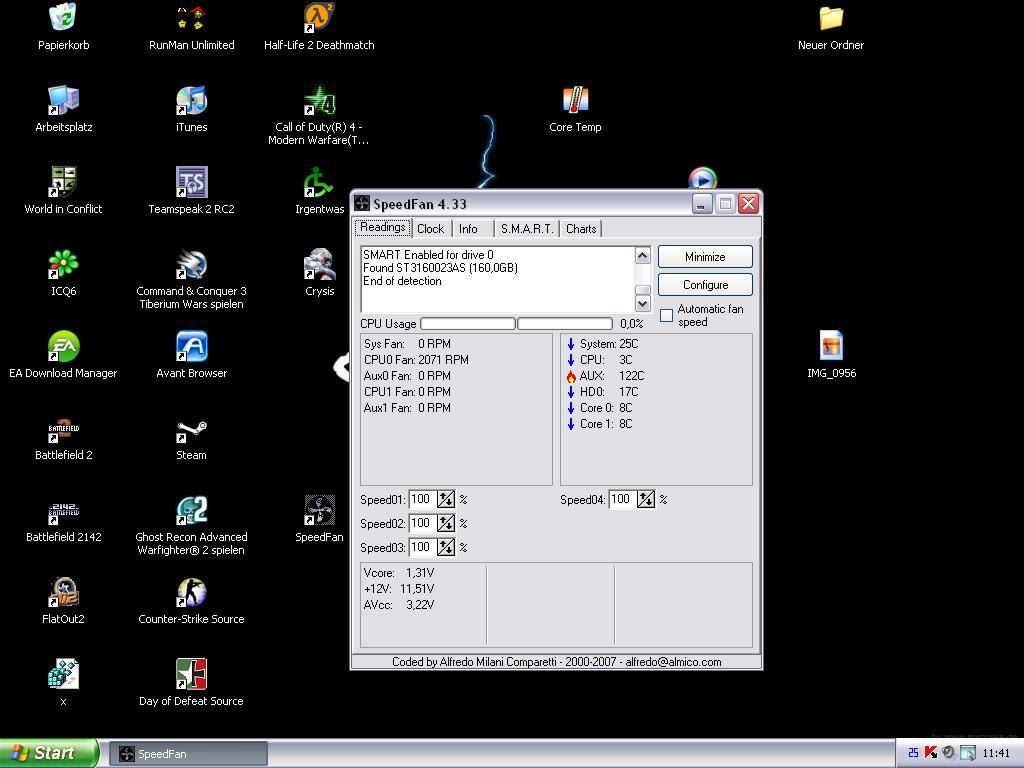Open the Papierkorb recycle bin icon

click(63, 18)
